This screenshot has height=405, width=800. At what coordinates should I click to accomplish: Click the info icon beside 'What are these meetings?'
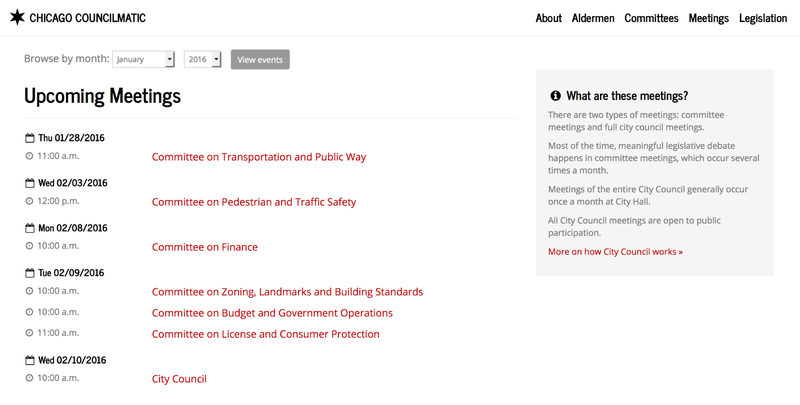[555, 96]
